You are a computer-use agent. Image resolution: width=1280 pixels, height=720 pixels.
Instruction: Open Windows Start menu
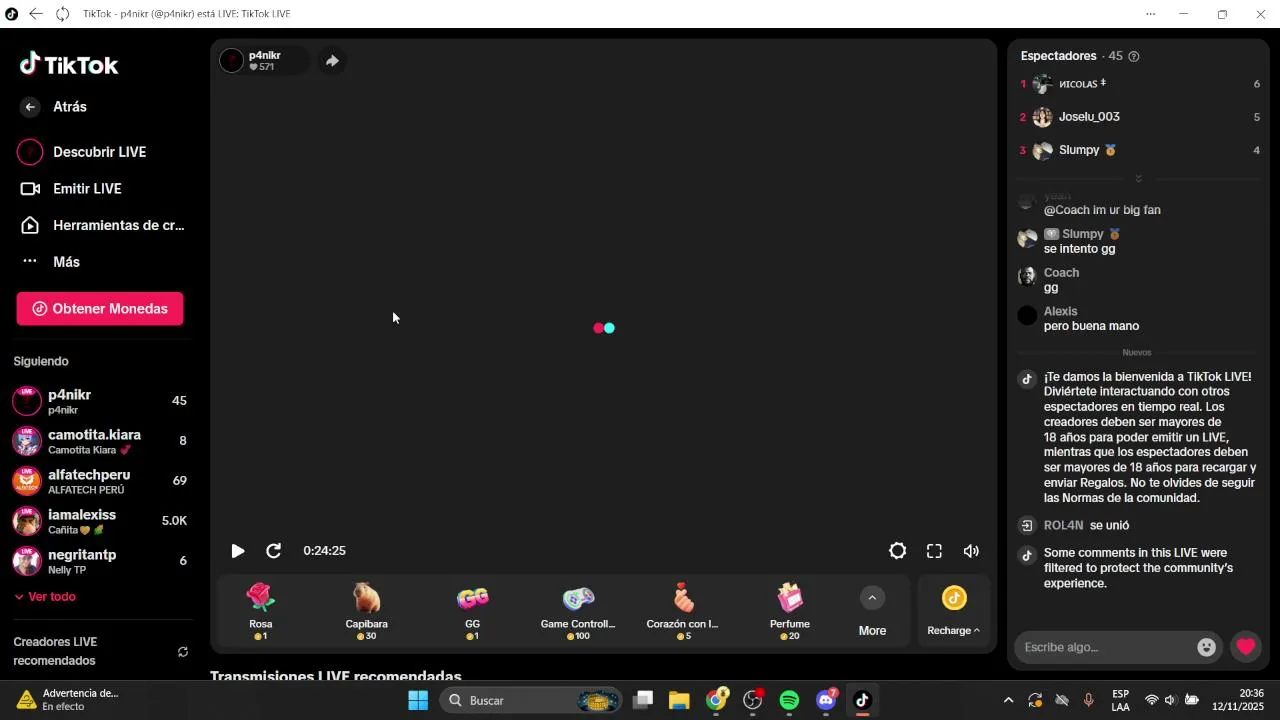418,700
